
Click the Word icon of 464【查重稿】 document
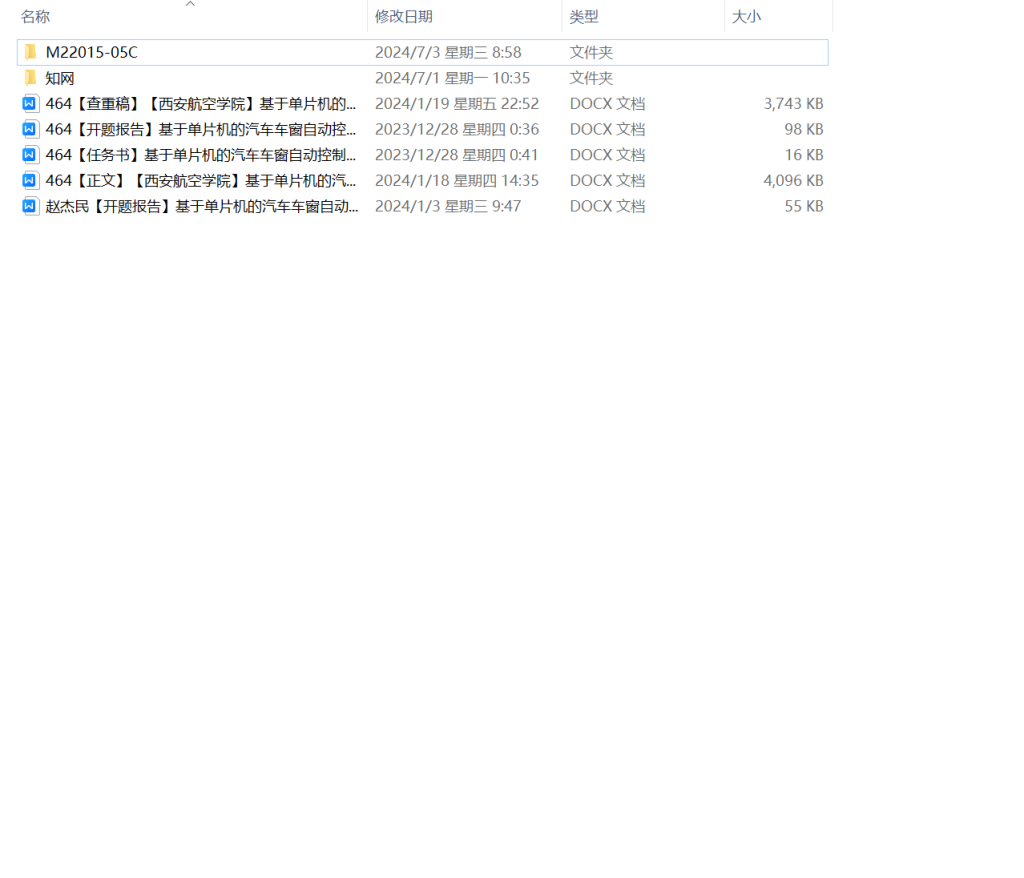[x=29, y=103]
